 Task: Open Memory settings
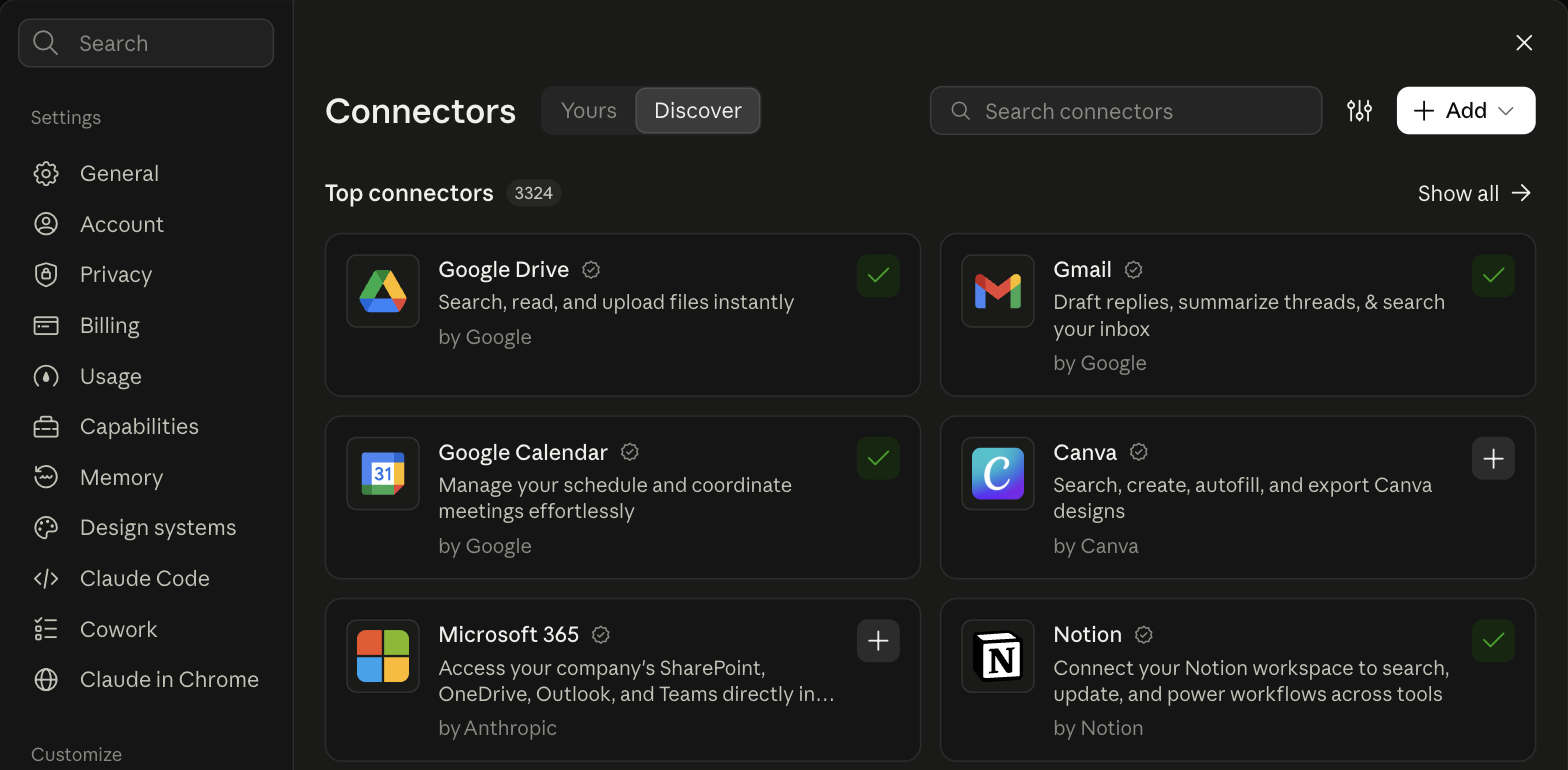146,478
